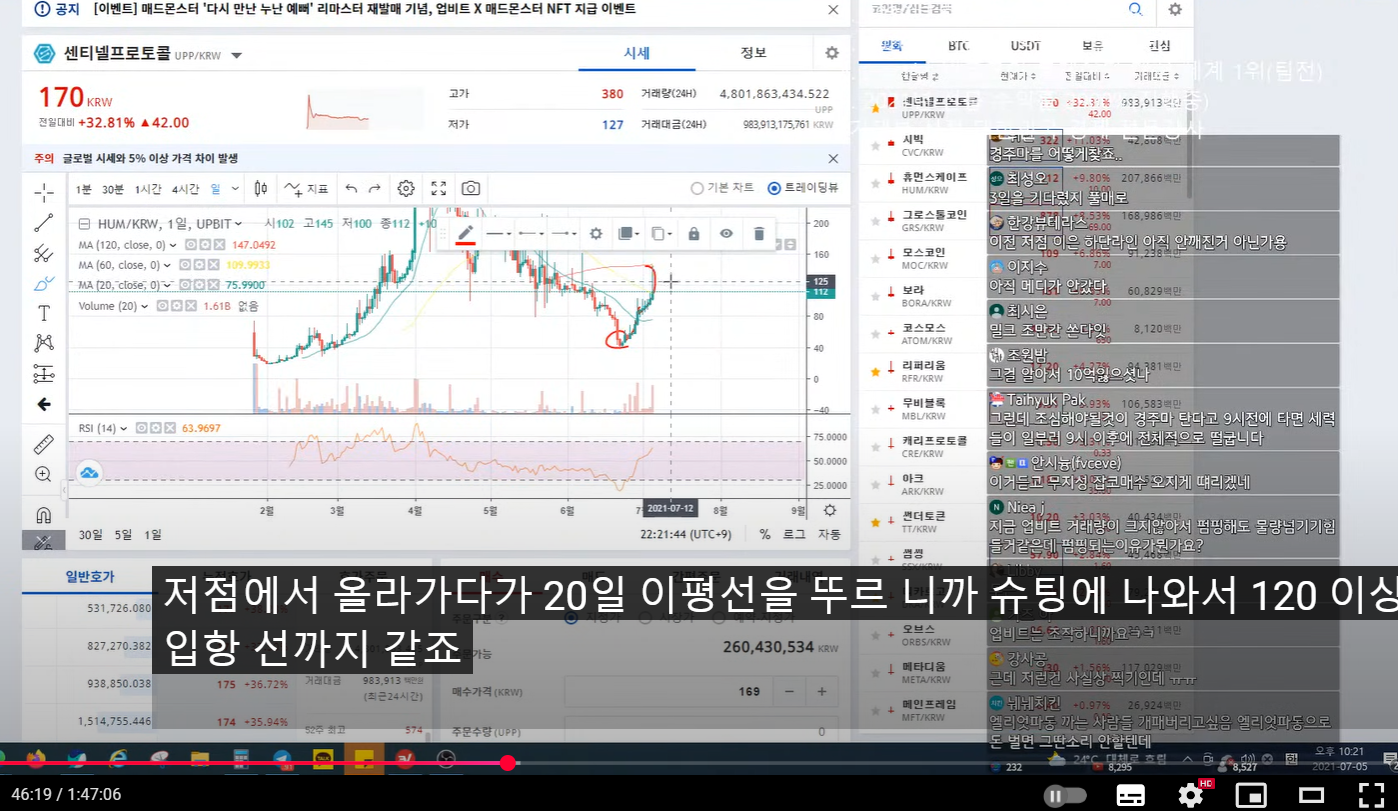Click the black back arrow in sidebar
The width and height of the screenshot is (1398, 811).
tap(44, 404)
